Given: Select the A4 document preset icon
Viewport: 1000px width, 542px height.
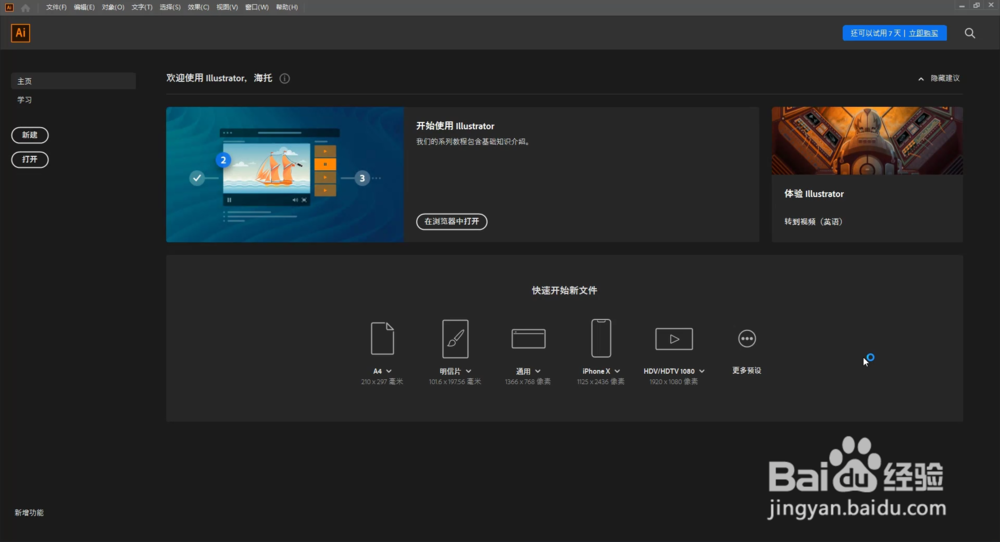Looking at the screenshot, I should pyautogui.click(x=382, y=338).
